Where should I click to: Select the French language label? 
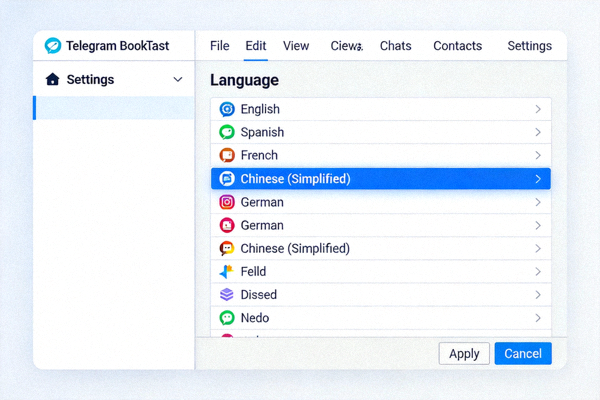[259, 155]
